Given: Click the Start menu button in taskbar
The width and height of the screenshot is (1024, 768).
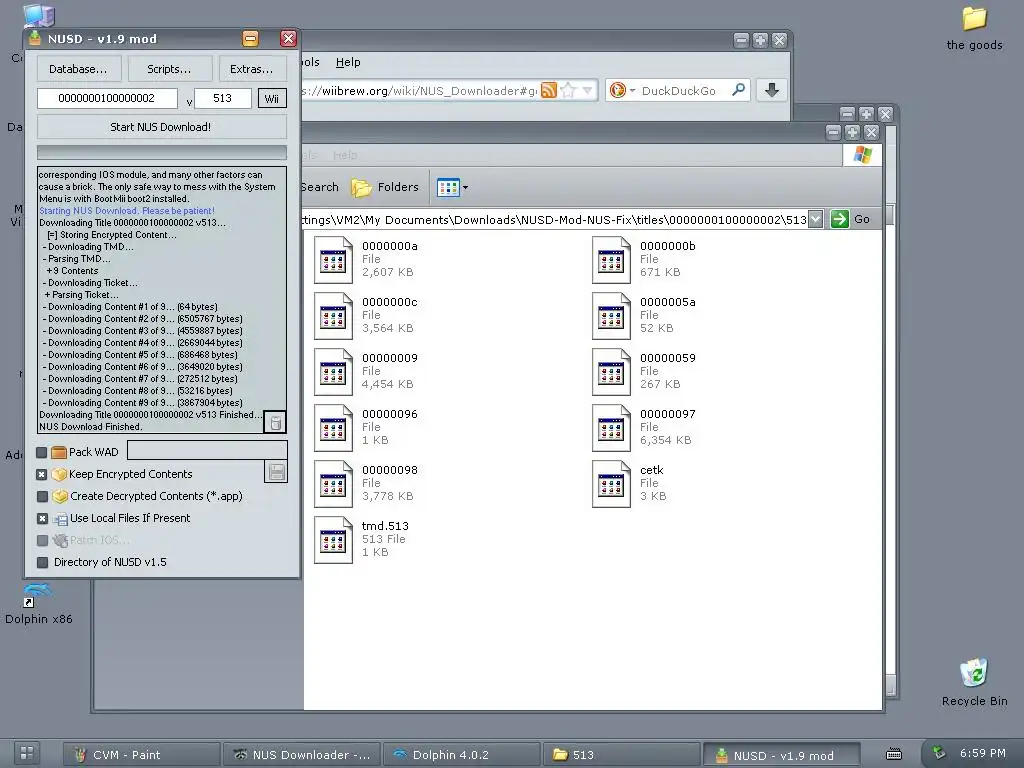Looking at the screenshot, I should pyautogui.click(x=27, y=752).
